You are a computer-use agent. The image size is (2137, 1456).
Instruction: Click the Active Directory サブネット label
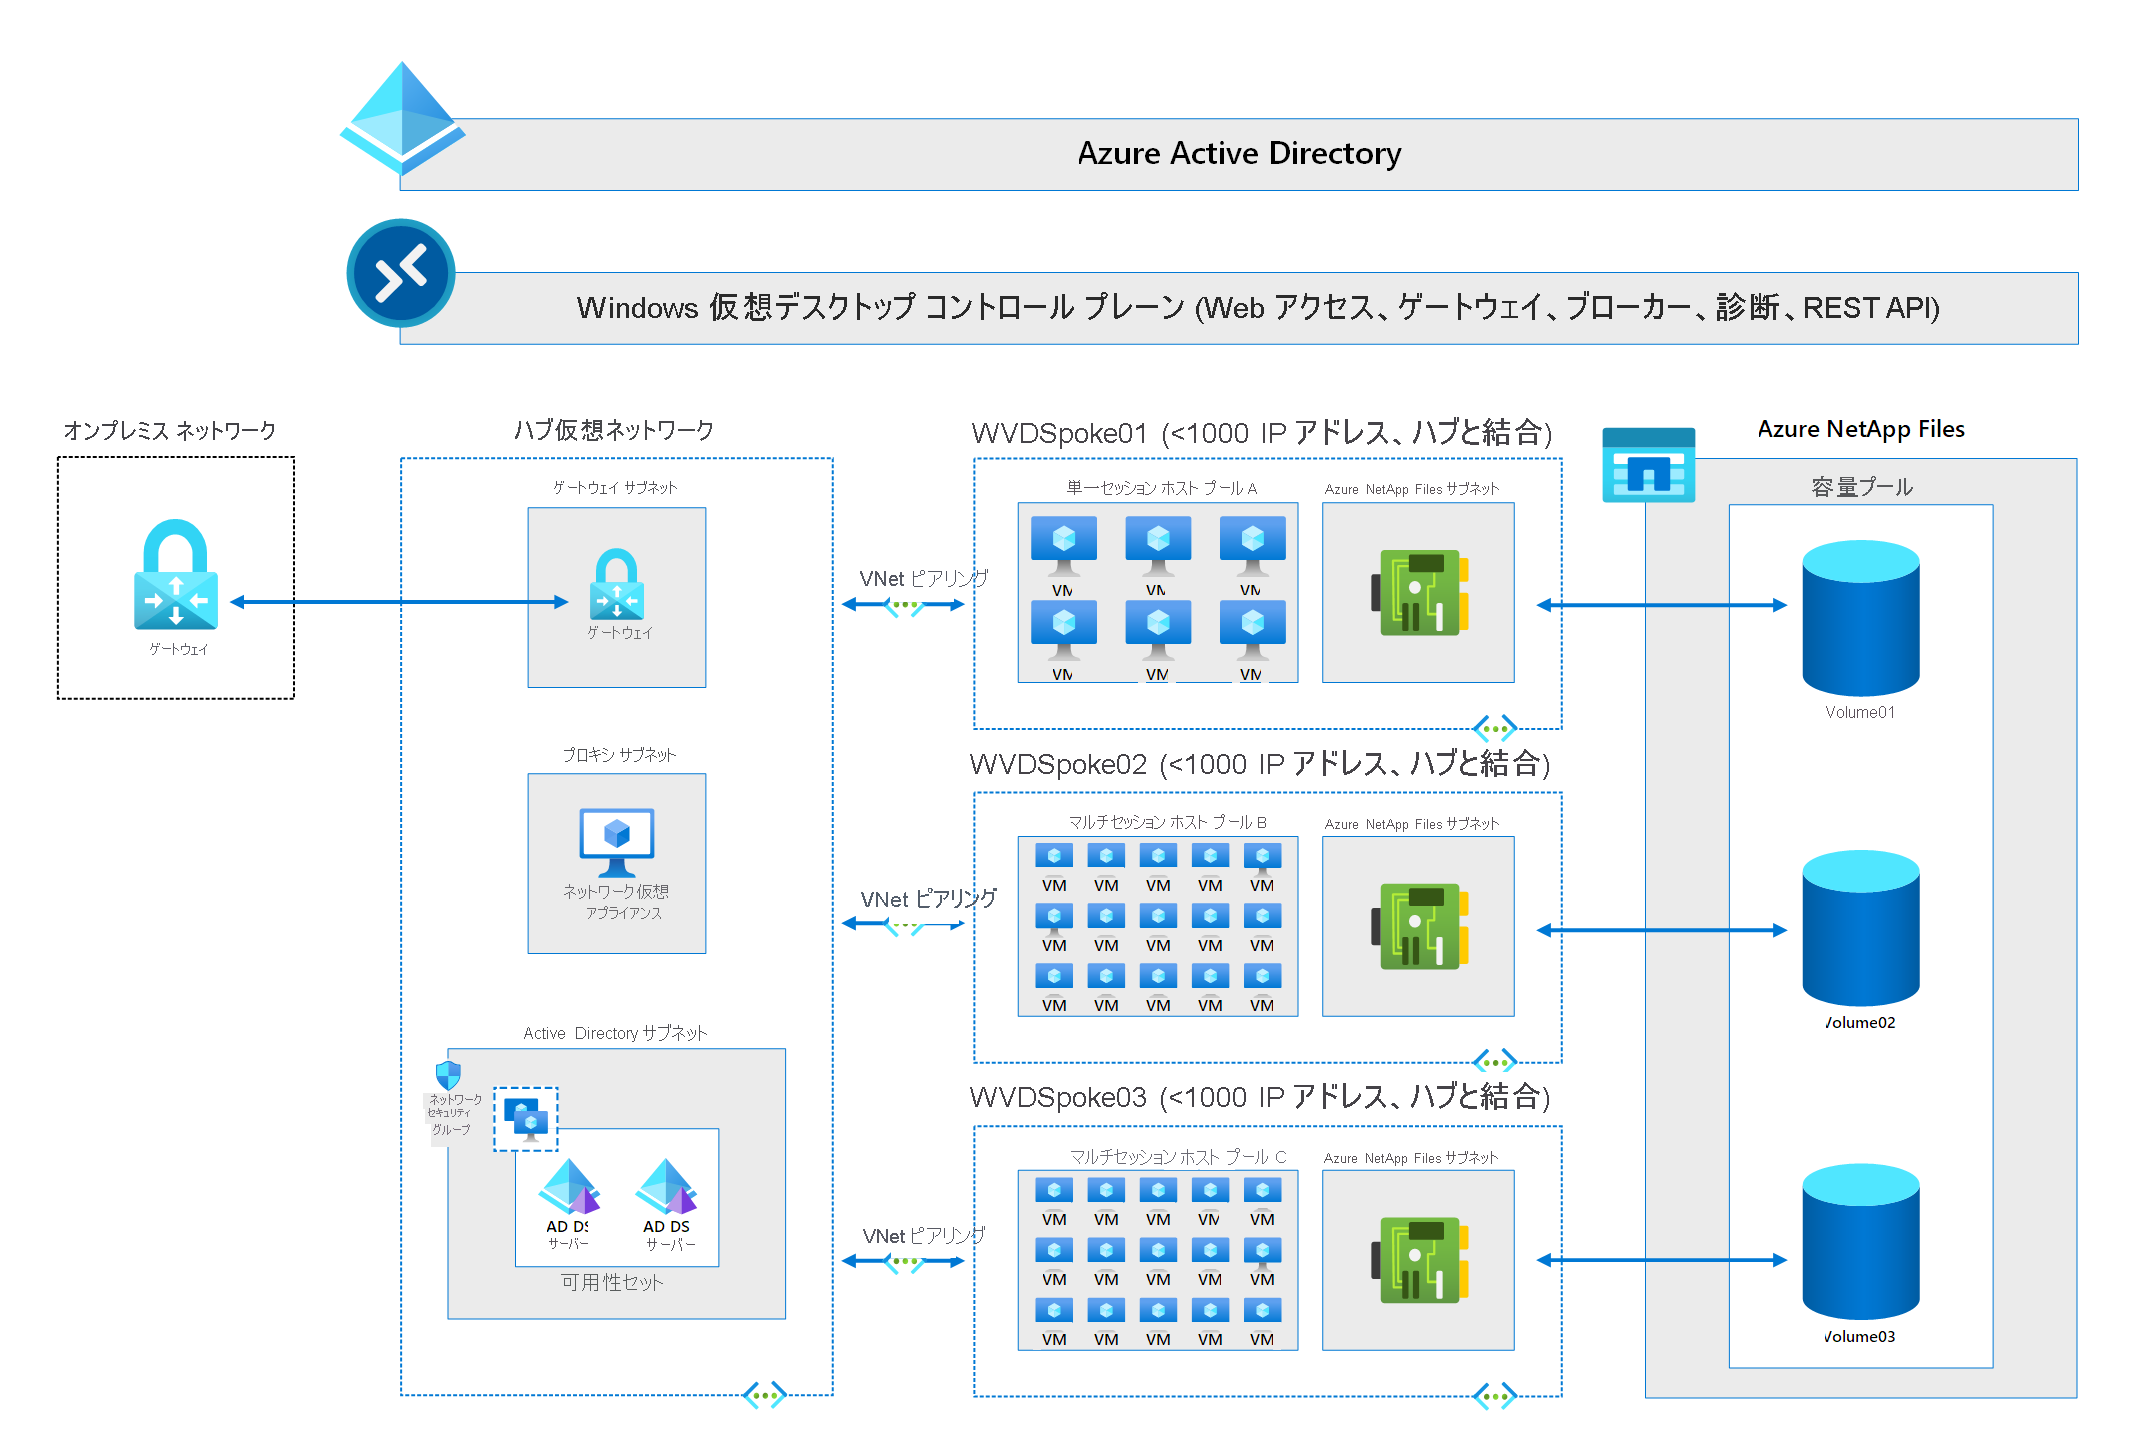click(615, 1033)
